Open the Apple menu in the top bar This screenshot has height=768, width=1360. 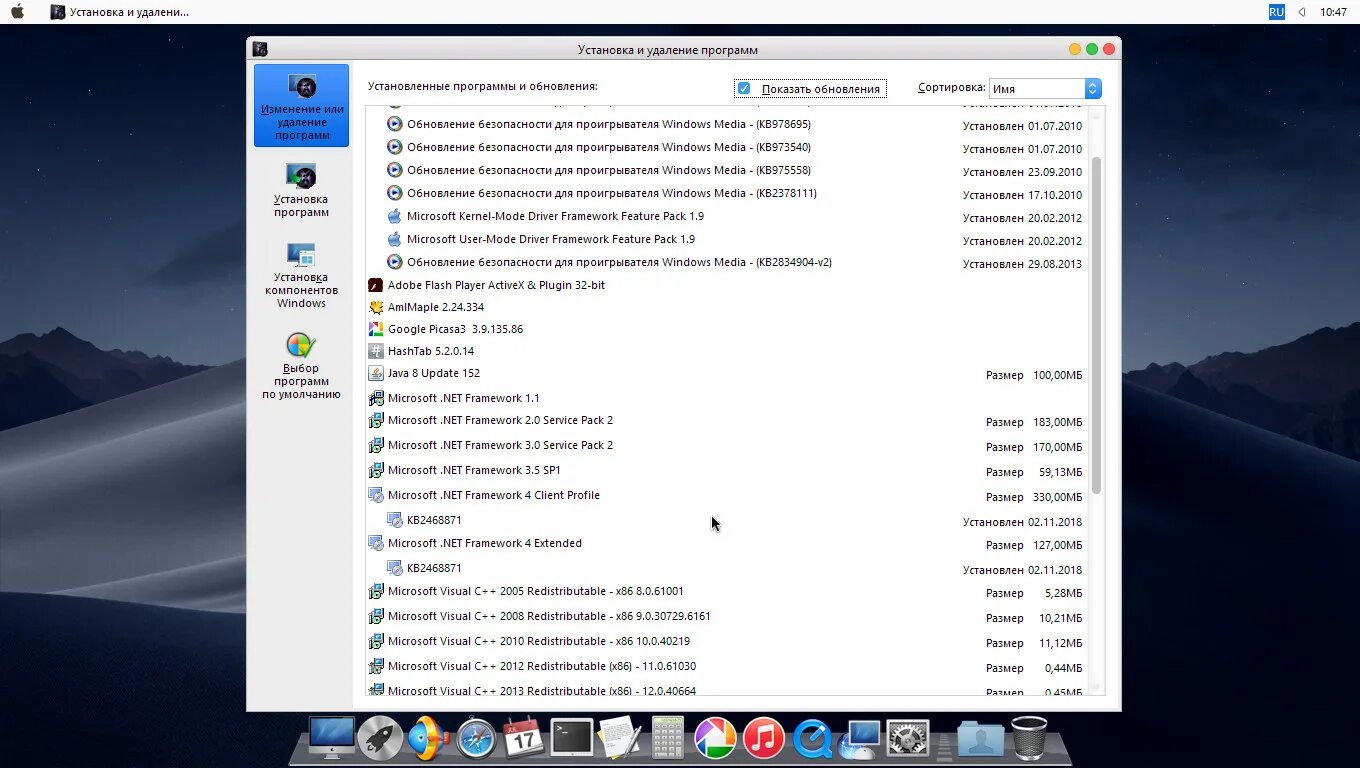(x=17, y=11)
